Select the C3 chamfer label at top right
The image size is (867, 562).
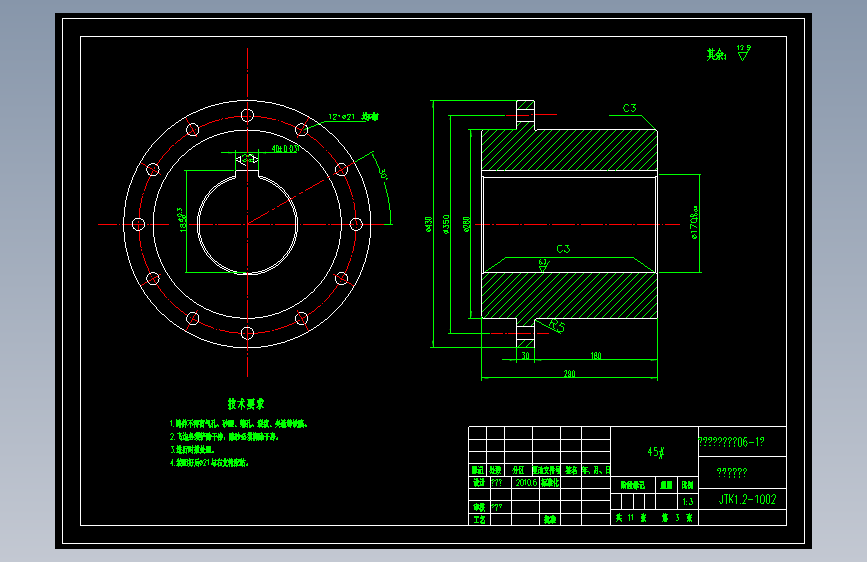click(x=629, y=108)
